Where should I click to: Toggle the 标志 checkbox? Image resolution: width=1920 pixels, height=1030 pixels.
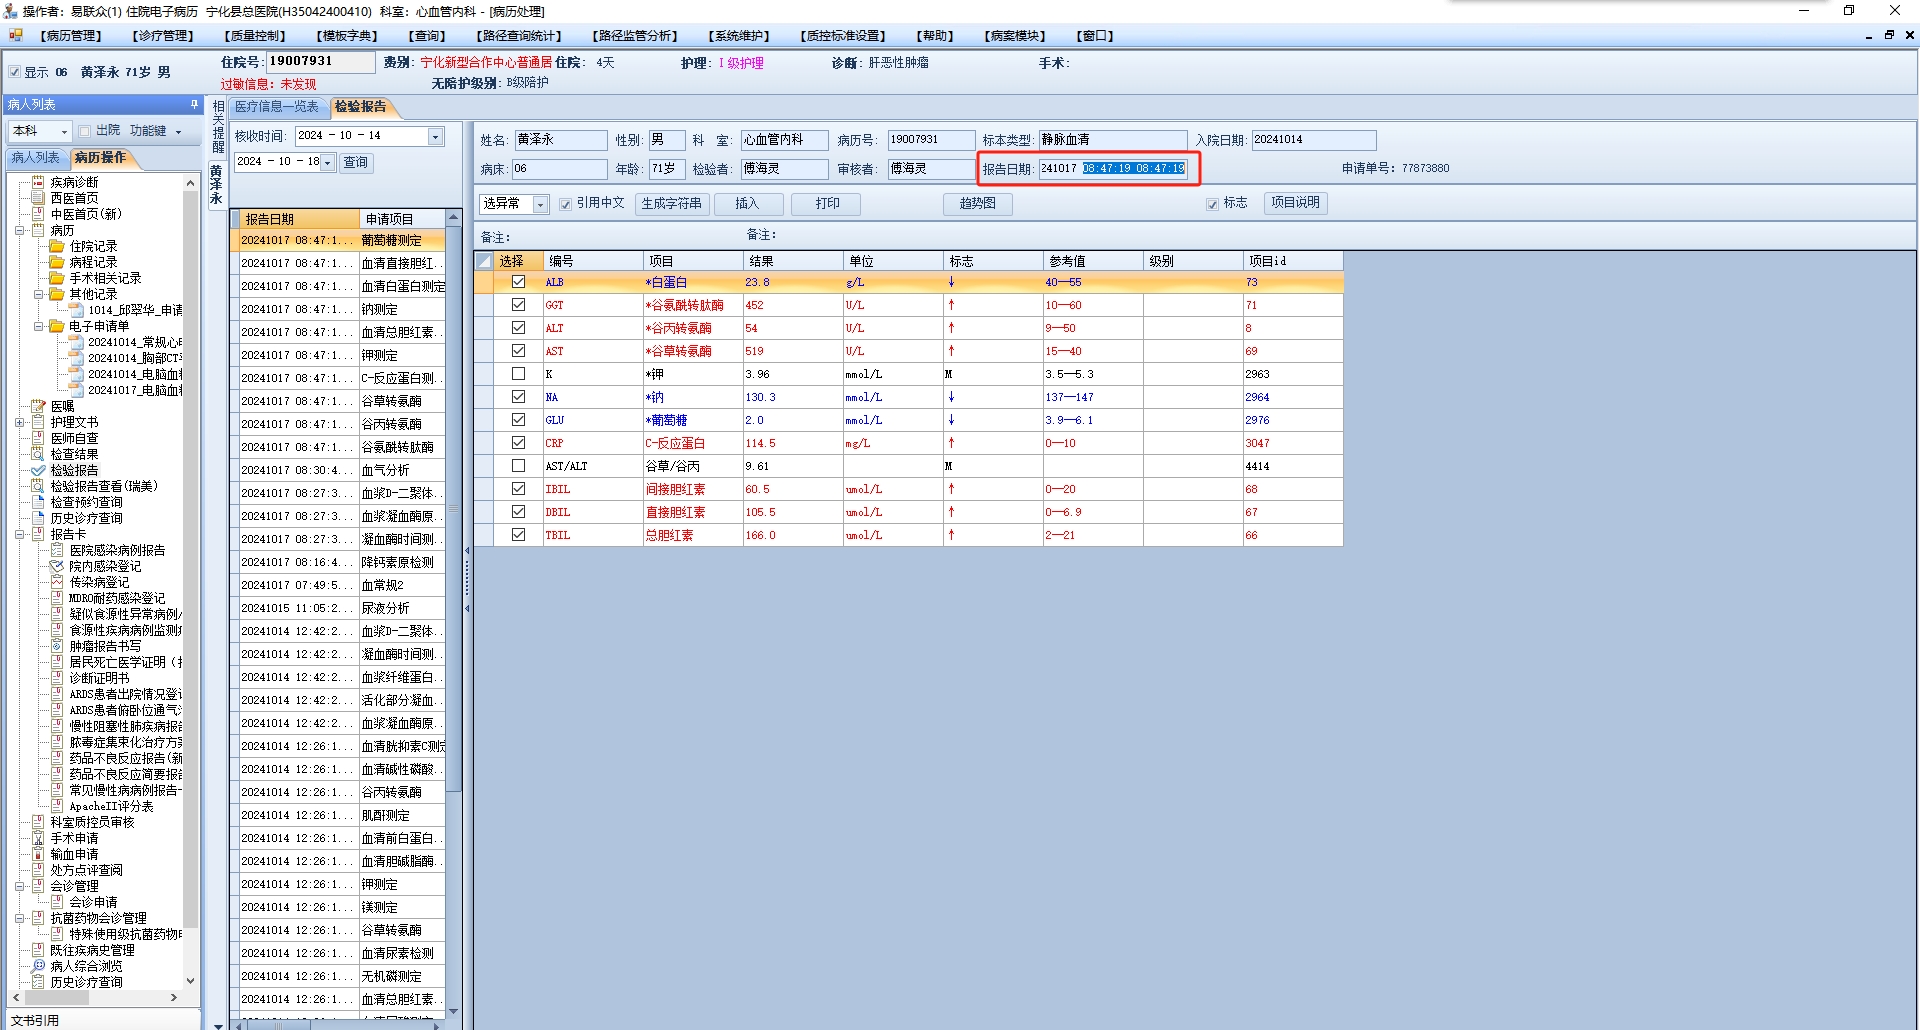click(1212, 204)
